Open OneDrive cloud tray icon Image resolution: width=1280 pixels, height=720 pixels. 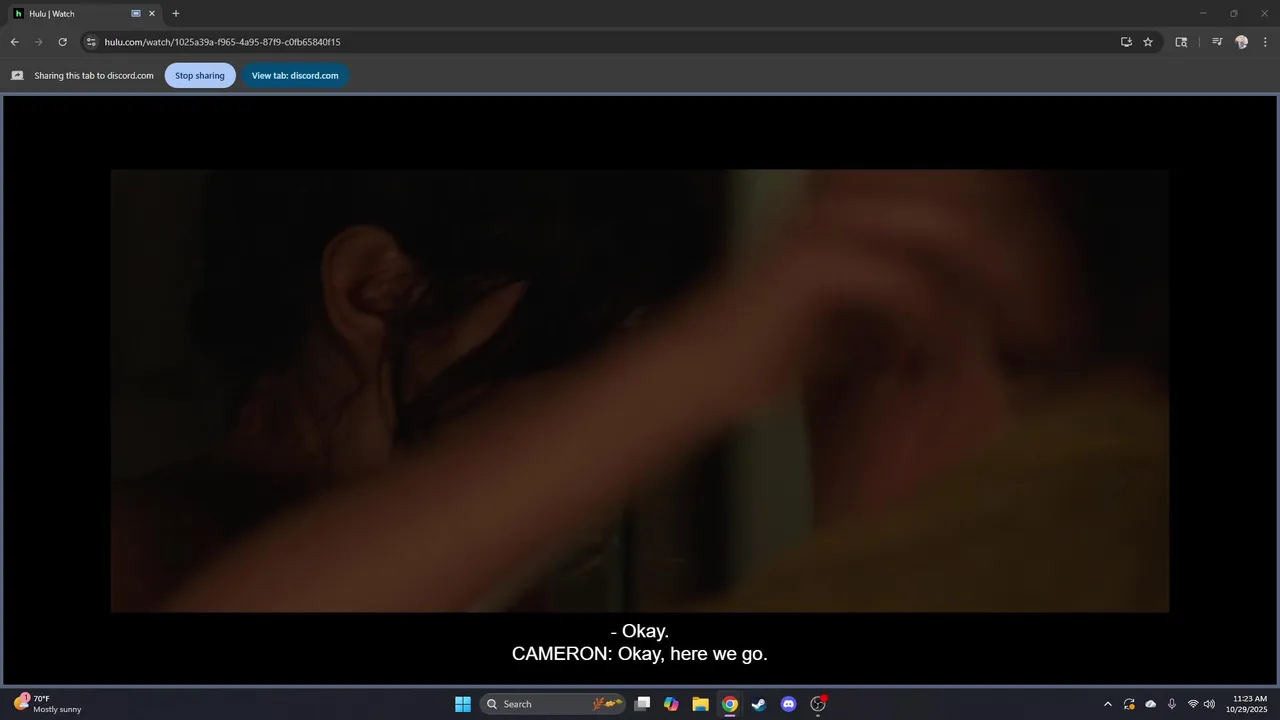1151,704
